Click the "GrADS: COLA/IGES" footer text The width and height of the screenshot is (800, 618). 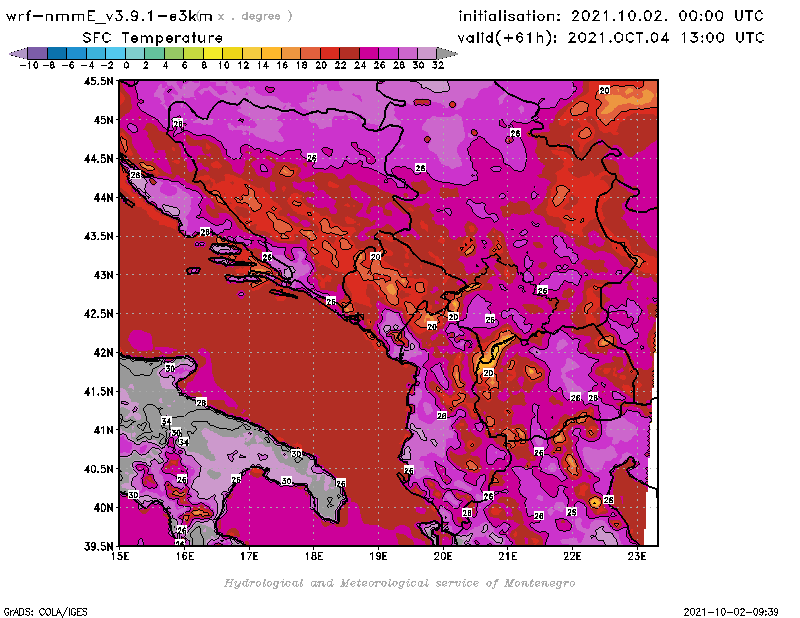pos(45,612)
